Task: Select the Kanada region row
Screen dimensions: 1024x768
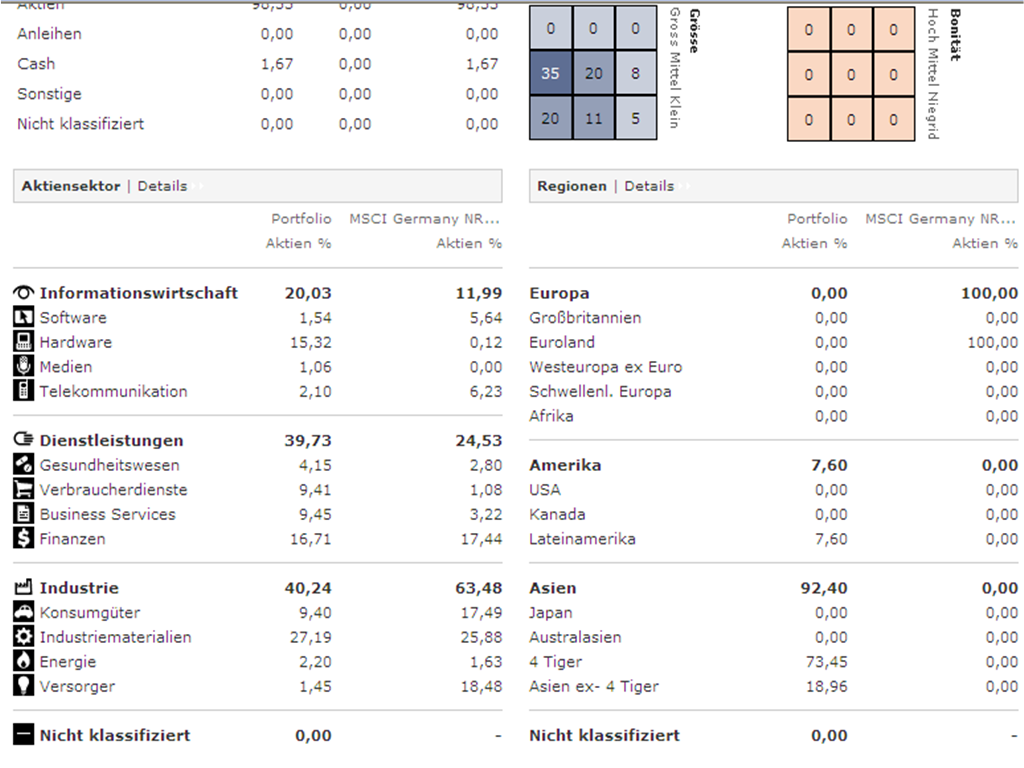Action: 773,515
